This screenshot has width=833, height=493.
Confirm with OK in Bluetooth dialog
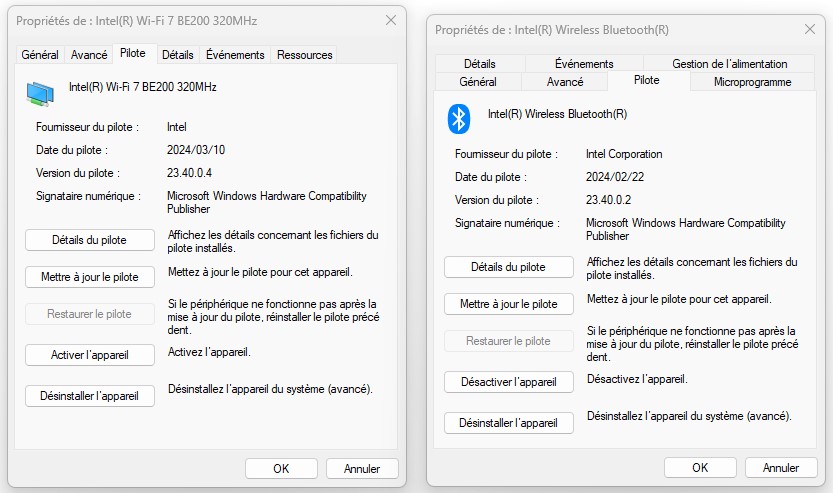click(x=700, y=467)
